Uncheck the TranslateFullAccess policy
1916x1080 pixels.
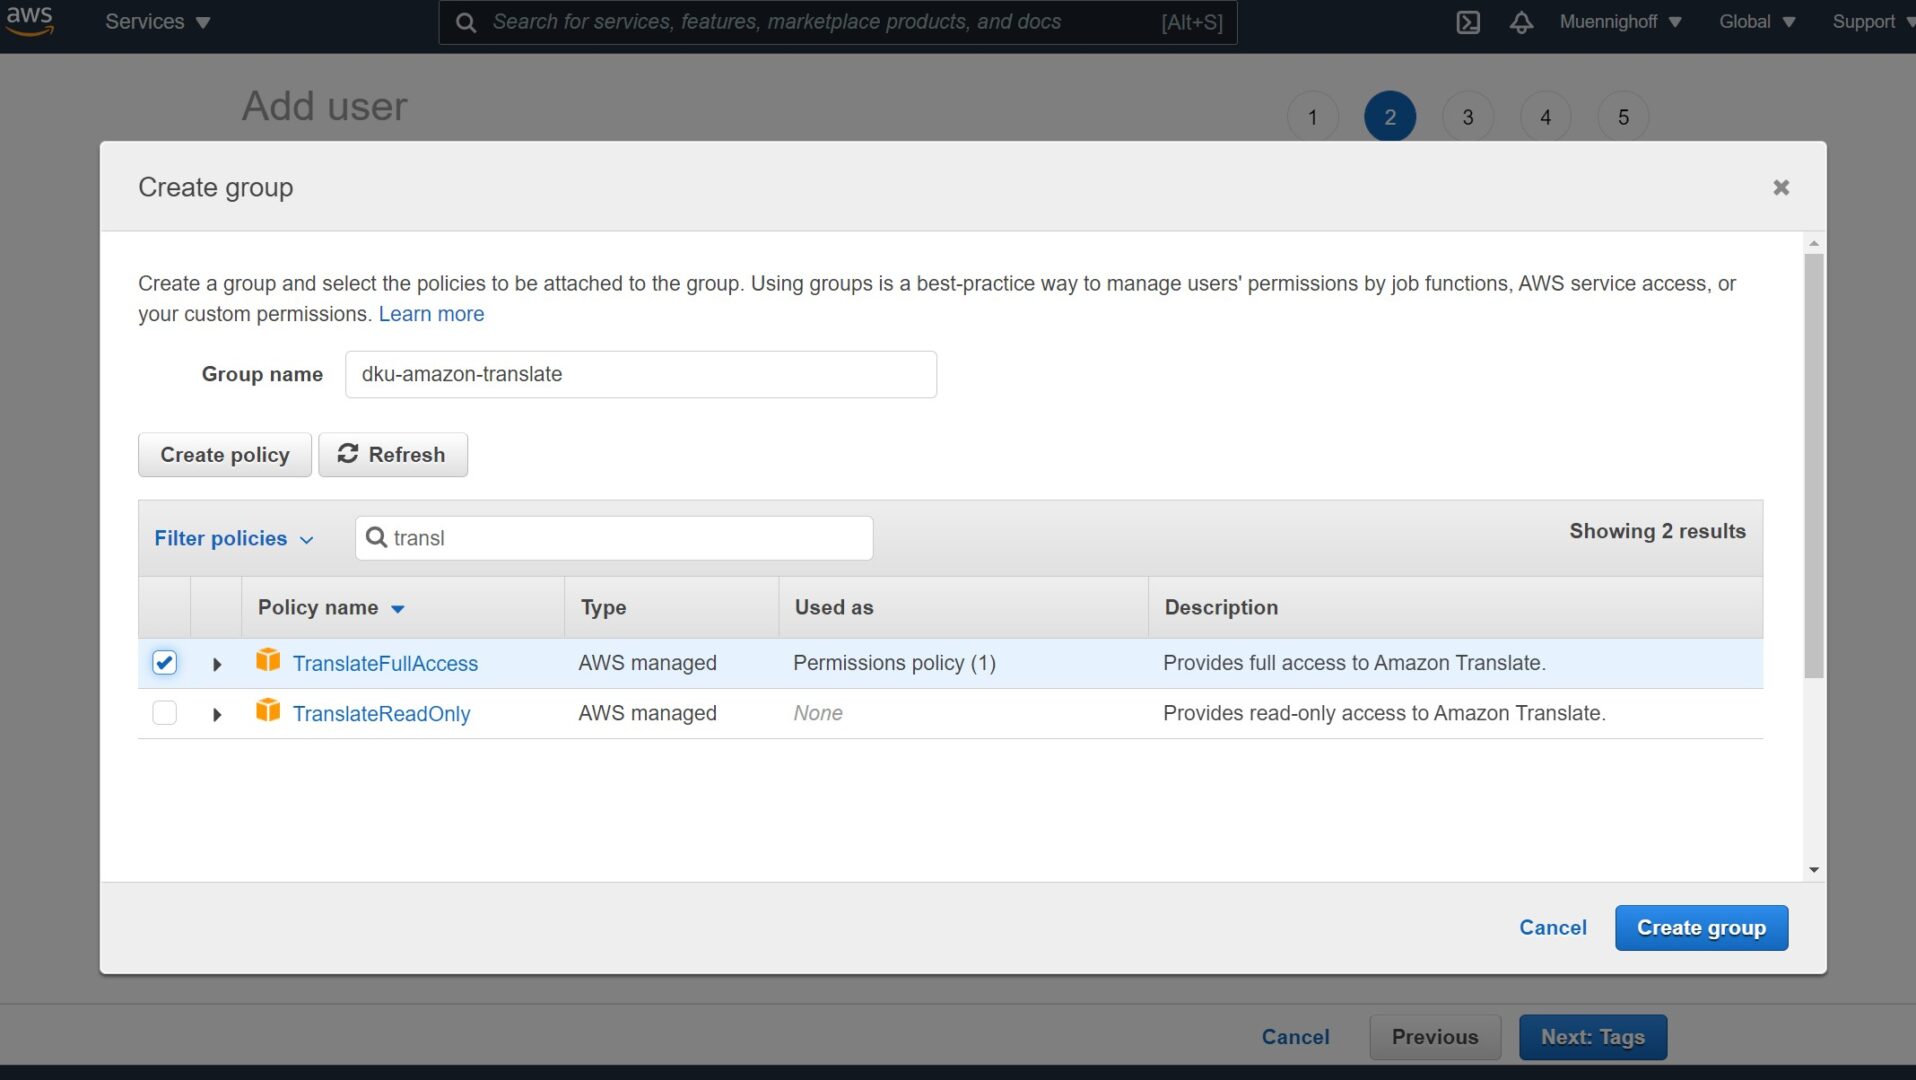pyautogui.click(x=164, y=661)
